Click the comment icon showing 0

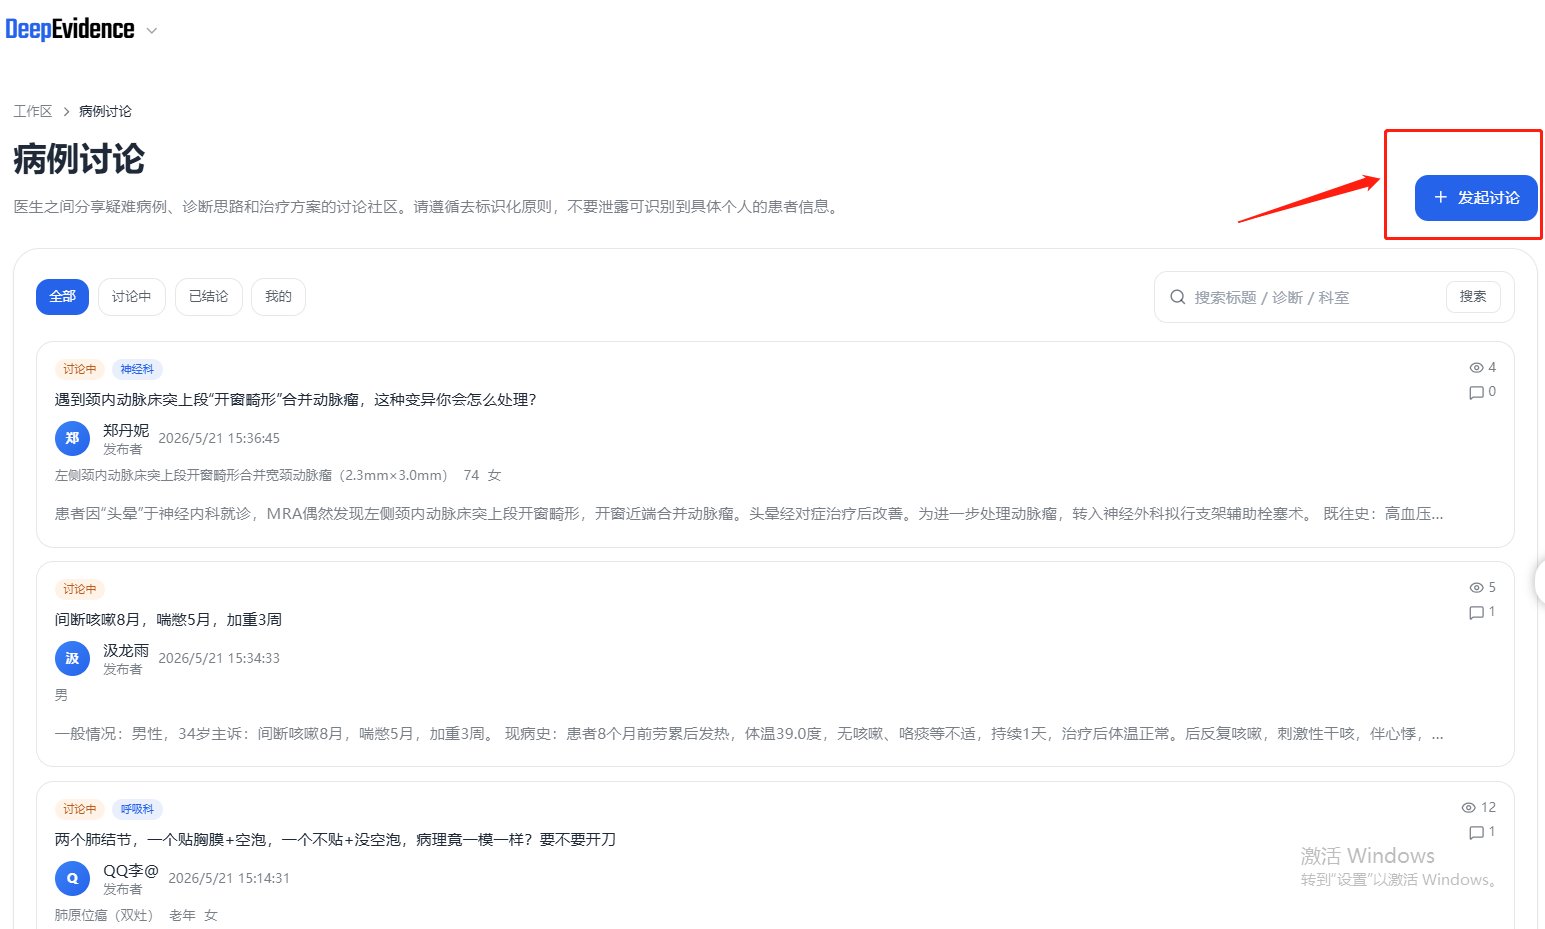(1476, 392)
